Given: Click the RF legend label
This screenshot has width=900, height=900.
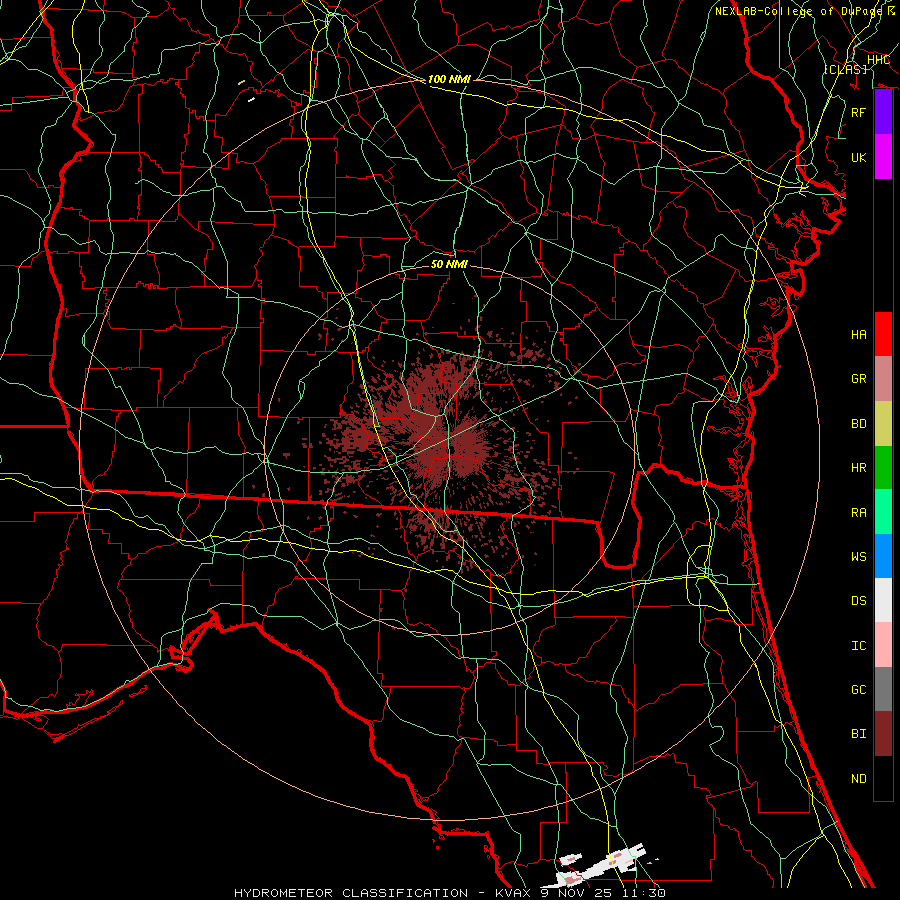Looking at the screenshot, I should point(859,112).
